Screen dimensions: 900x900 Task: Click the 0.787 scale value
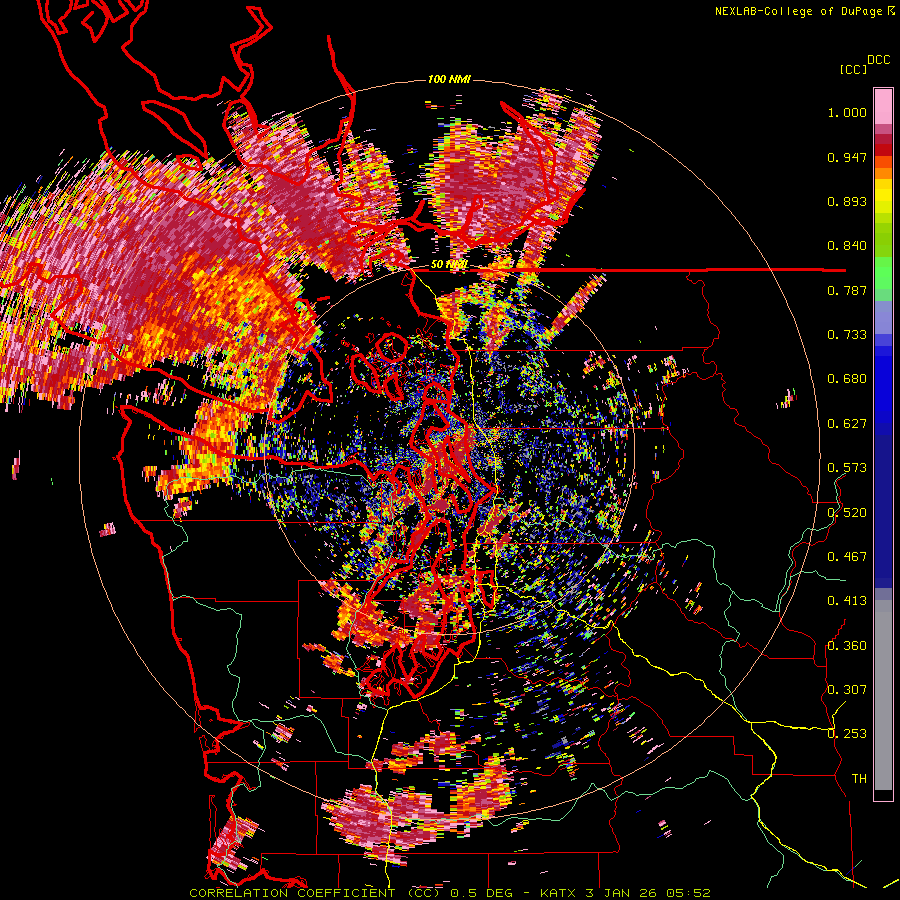click(x=847, y=290)
